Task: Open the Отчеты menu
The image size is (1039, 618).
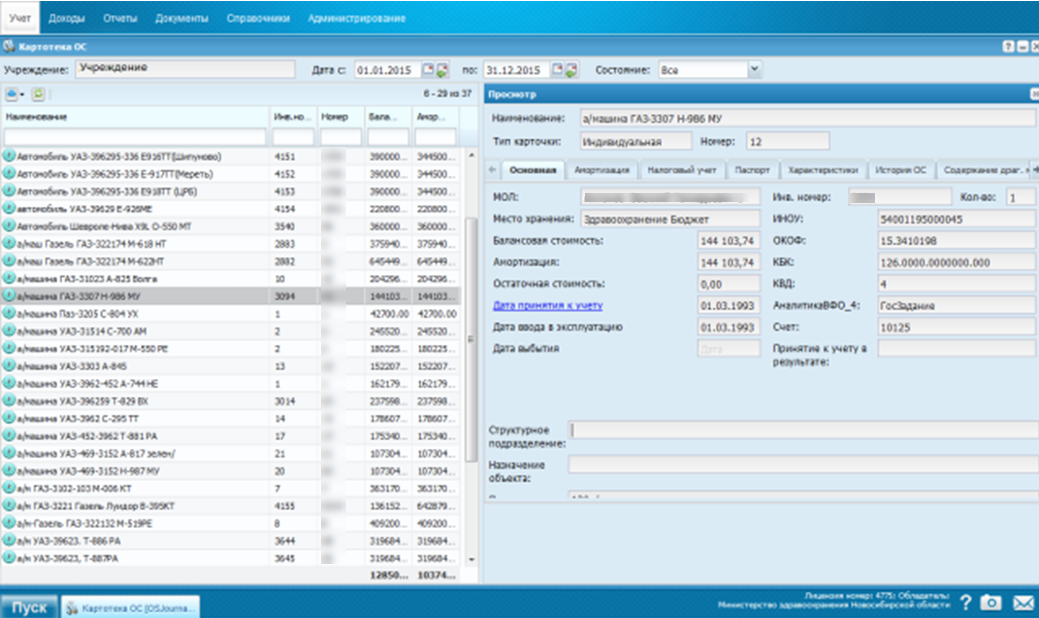Action: [120, 18]
